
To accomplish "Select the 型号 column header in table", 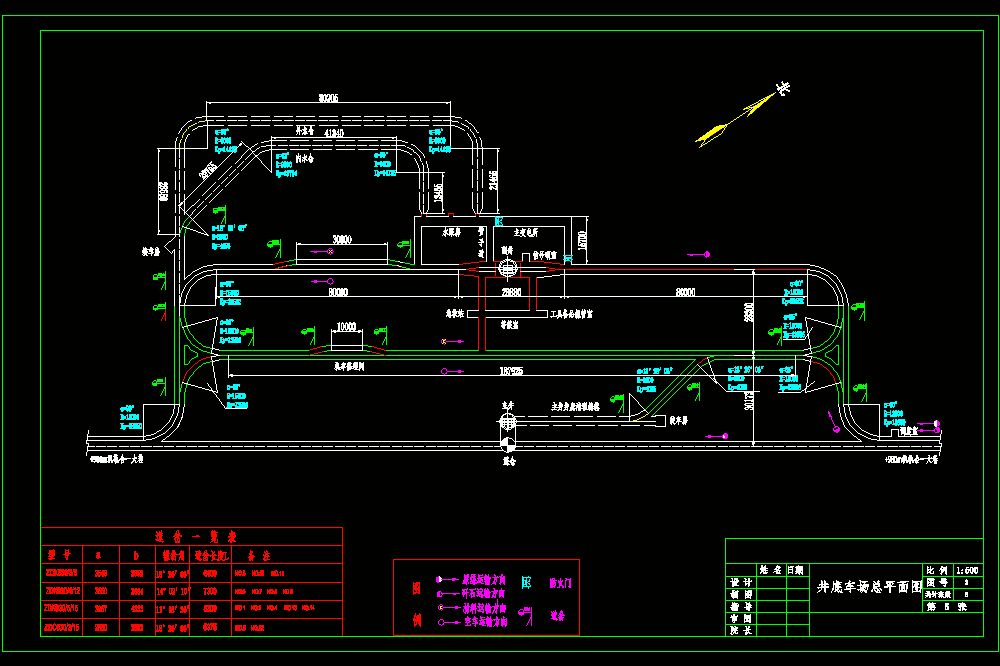I will (59, 555).
